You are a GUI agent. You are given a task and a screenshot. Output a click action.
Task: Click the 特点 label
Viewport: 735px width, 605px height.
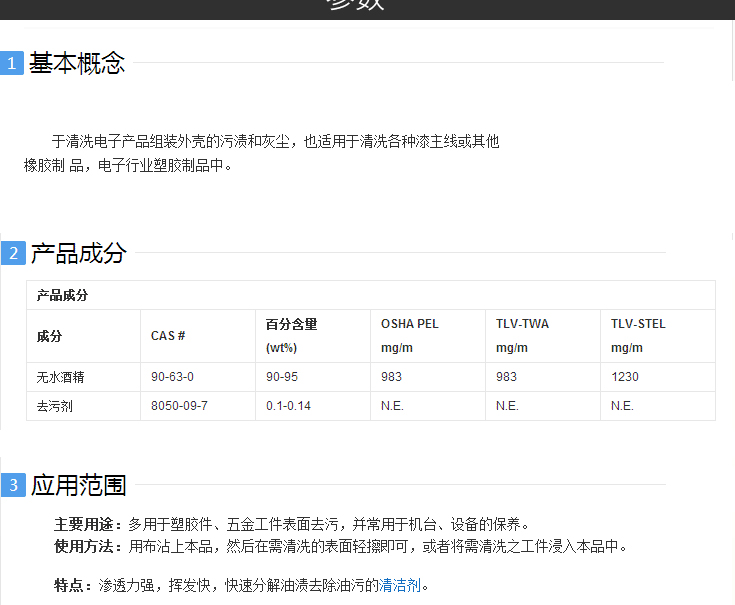73,585
